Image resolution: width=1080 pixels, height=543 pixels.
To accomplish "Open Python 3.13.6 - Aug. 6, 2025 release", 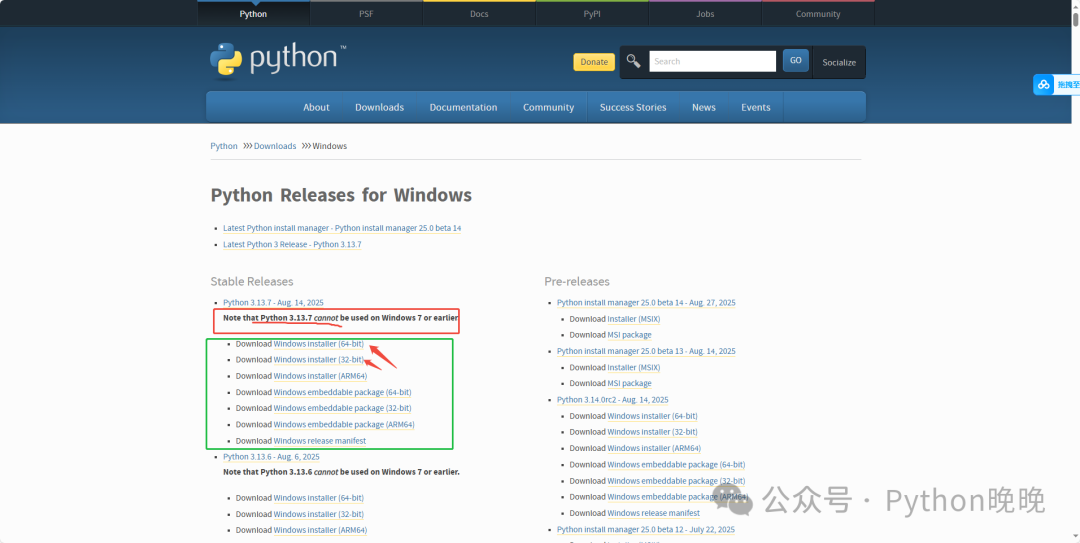I will pos(271,457).
